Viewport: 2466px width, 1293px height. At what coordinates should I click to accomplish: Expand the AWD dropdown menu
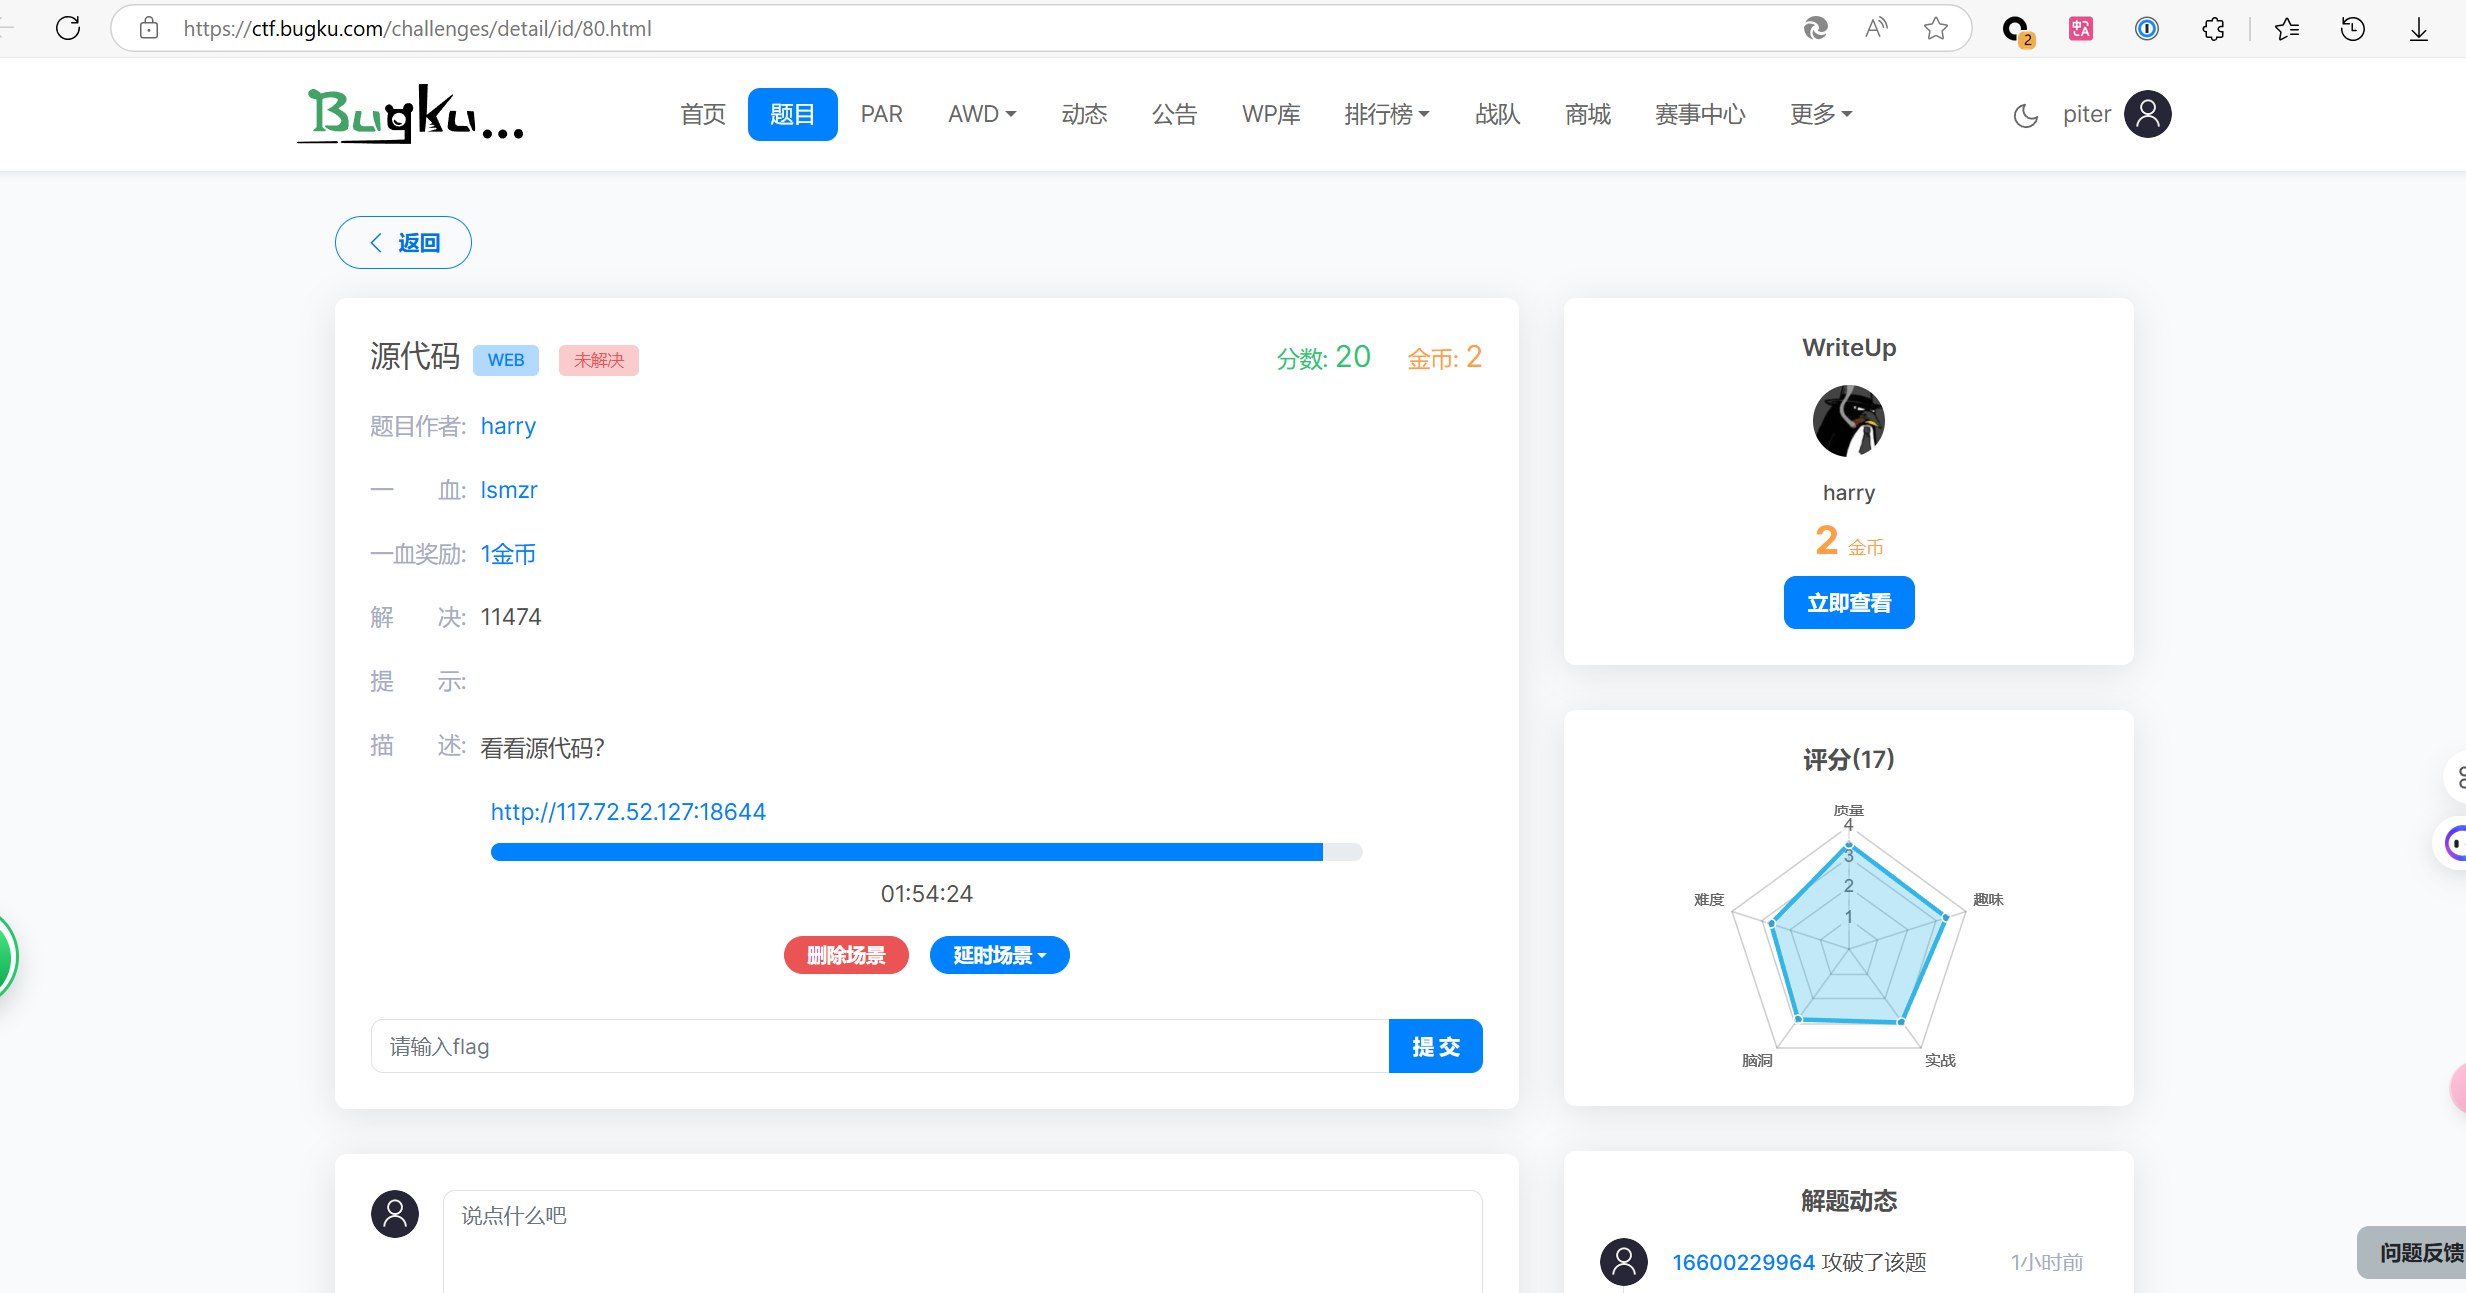point(981,114)
